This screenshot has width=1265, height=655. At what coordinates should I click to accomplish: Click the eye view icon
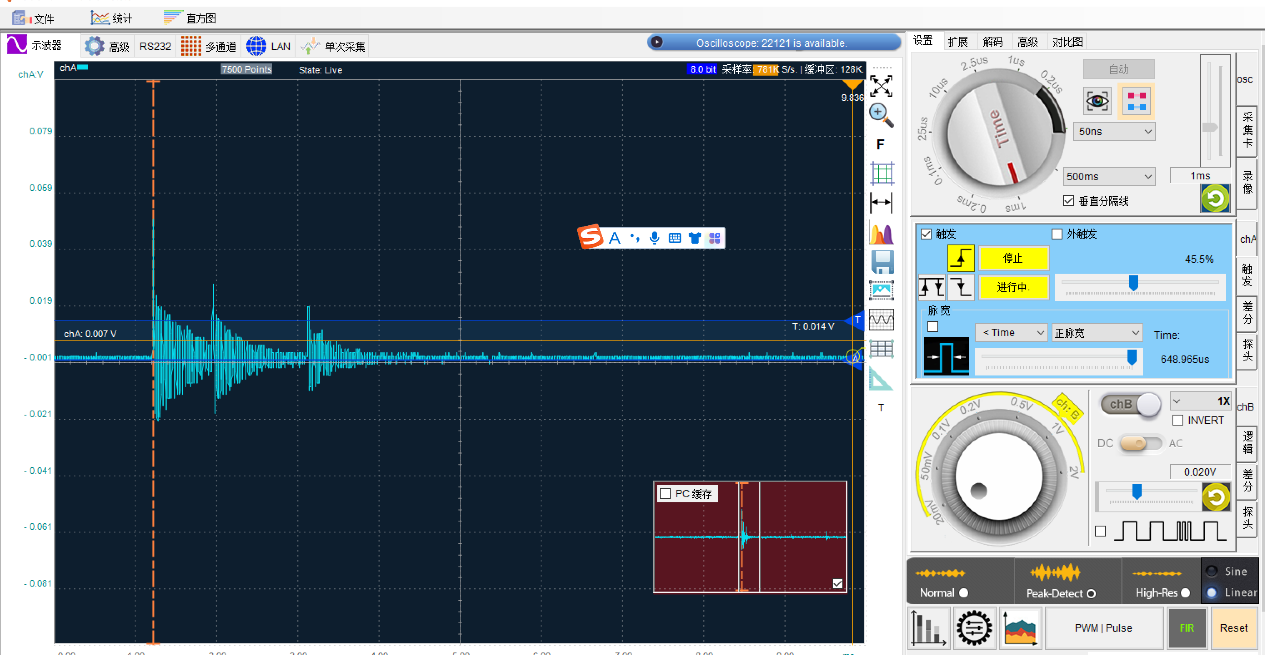pyautogui.click(x=1098, y=100)
